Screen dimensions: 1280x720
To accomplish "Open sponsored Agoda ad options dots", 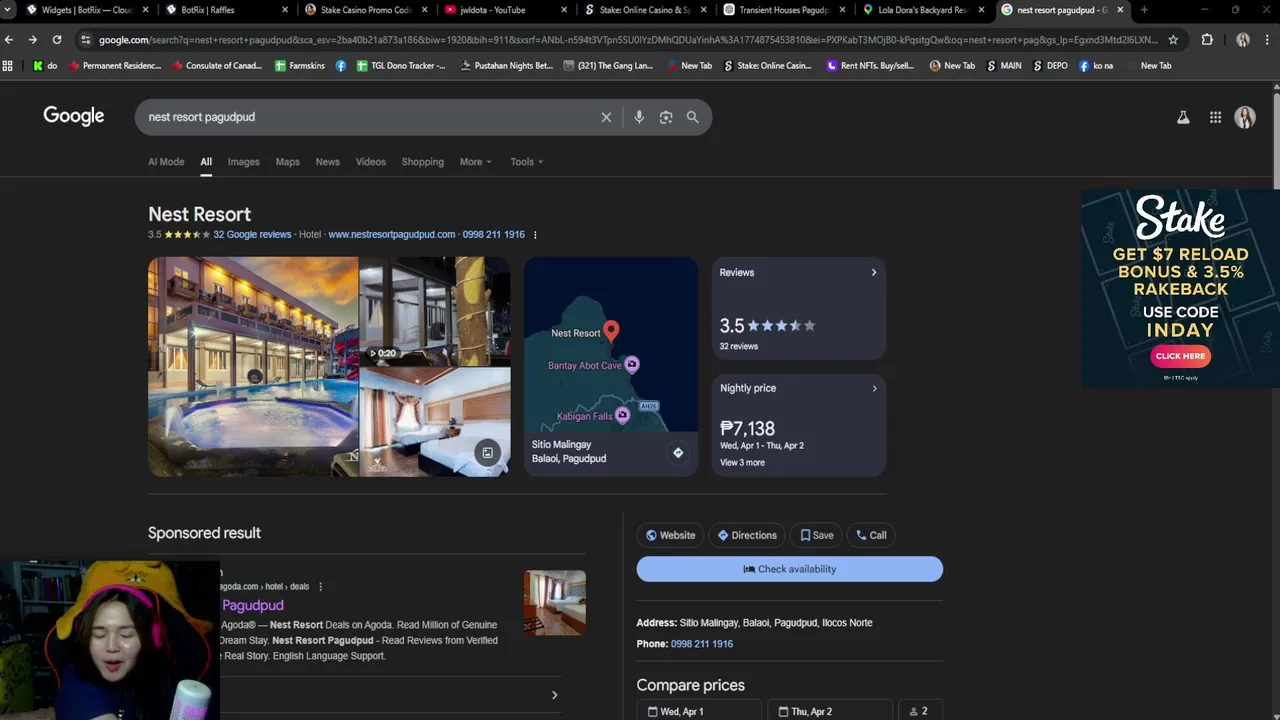I will pos(320,587).
